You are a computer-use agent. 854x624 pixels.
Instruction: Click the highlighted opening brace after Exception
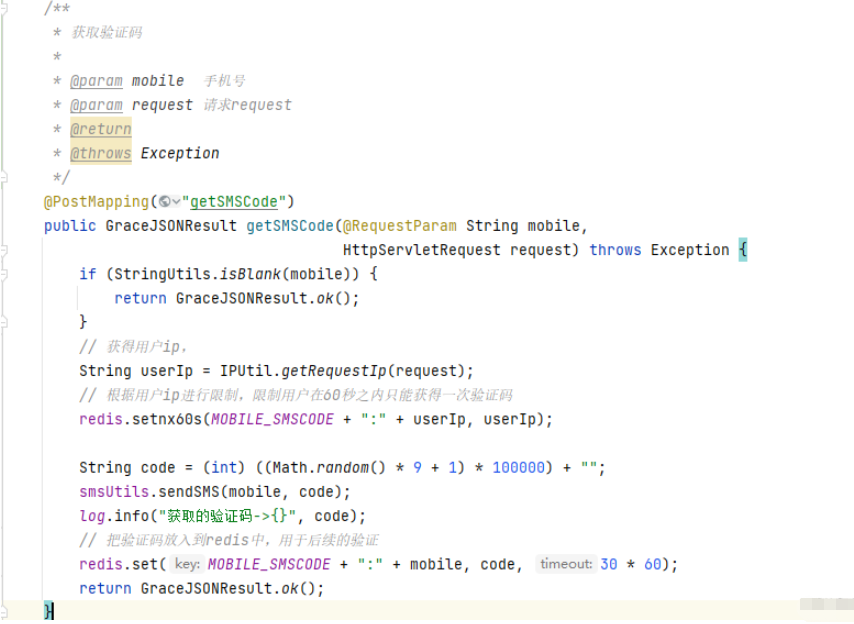click(x=743, y=250)
